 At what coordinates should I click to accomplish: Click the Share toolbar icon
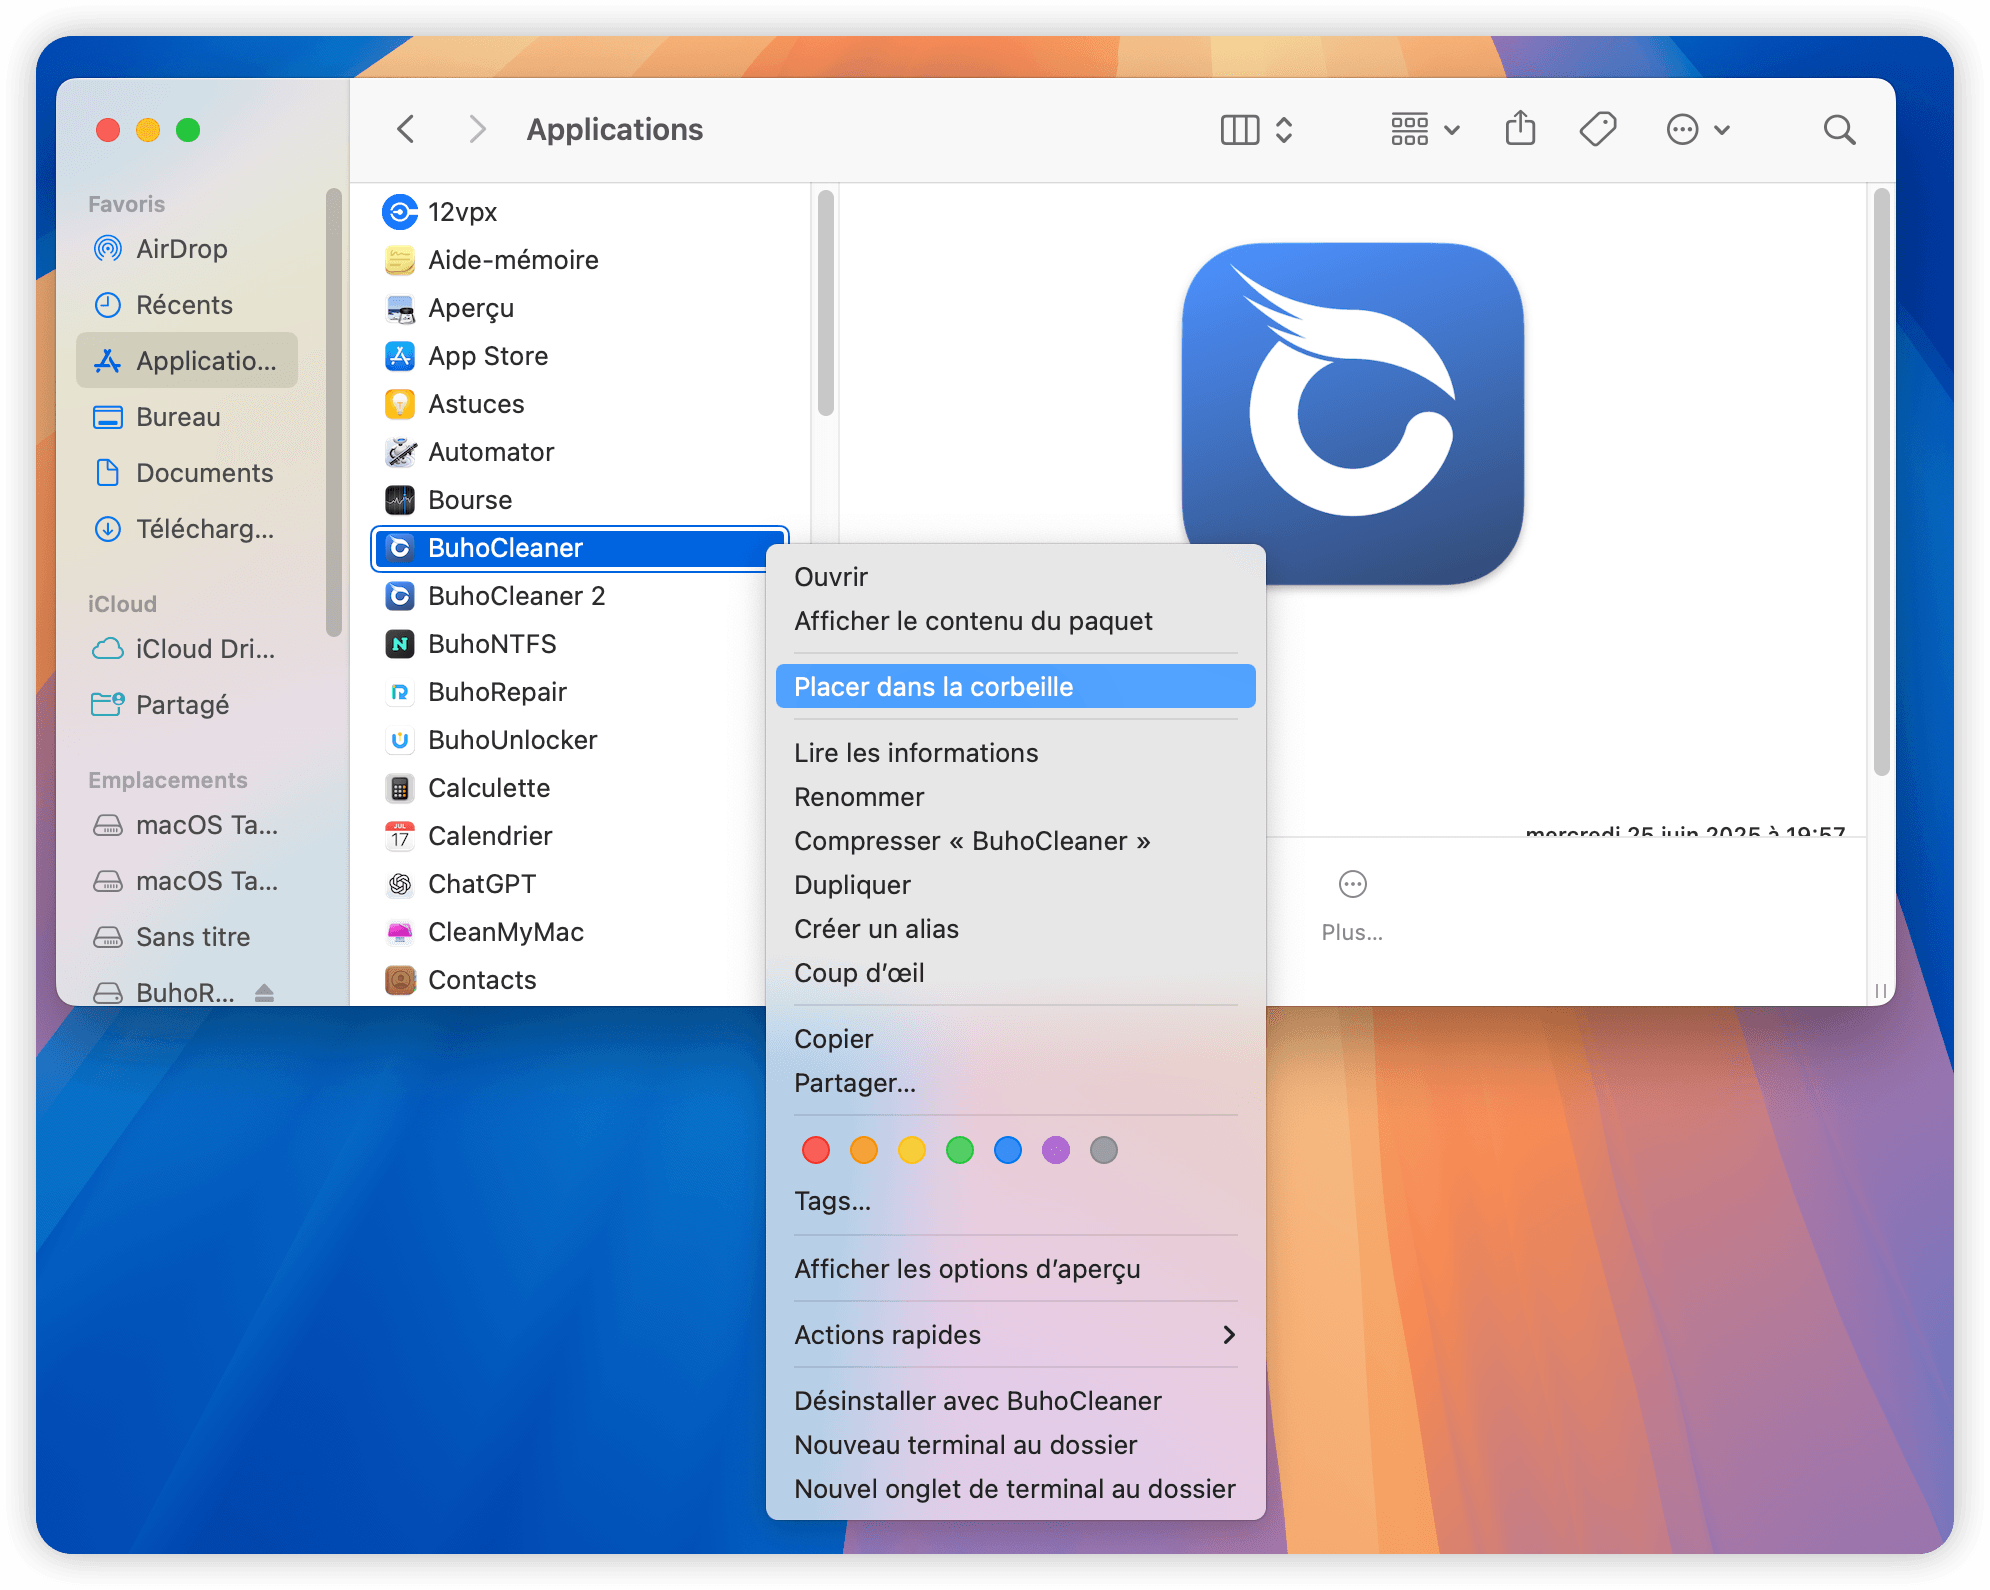pyautogui.click(x=1520, y=128)
